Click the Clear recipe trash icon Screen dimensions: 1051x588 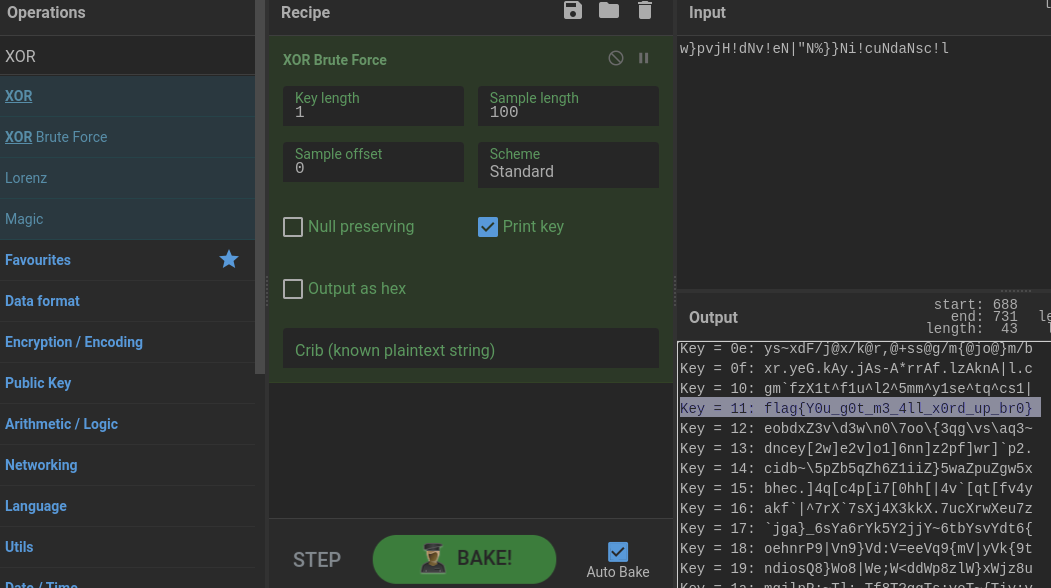pos(645,11)
